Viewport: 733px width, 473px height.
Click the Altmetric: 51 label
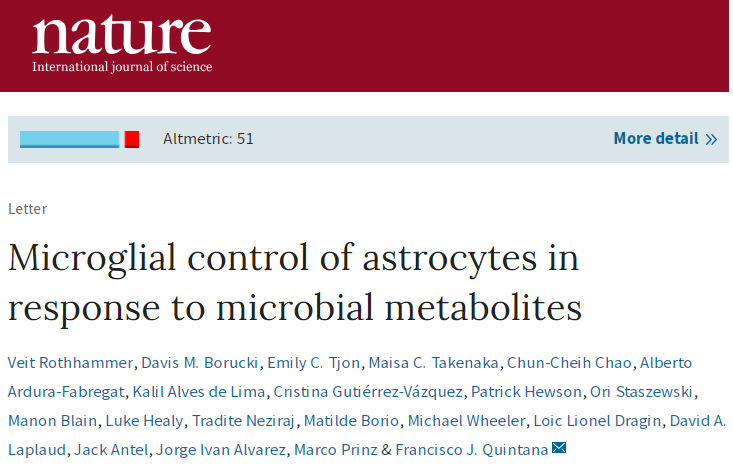click(208, 139)
